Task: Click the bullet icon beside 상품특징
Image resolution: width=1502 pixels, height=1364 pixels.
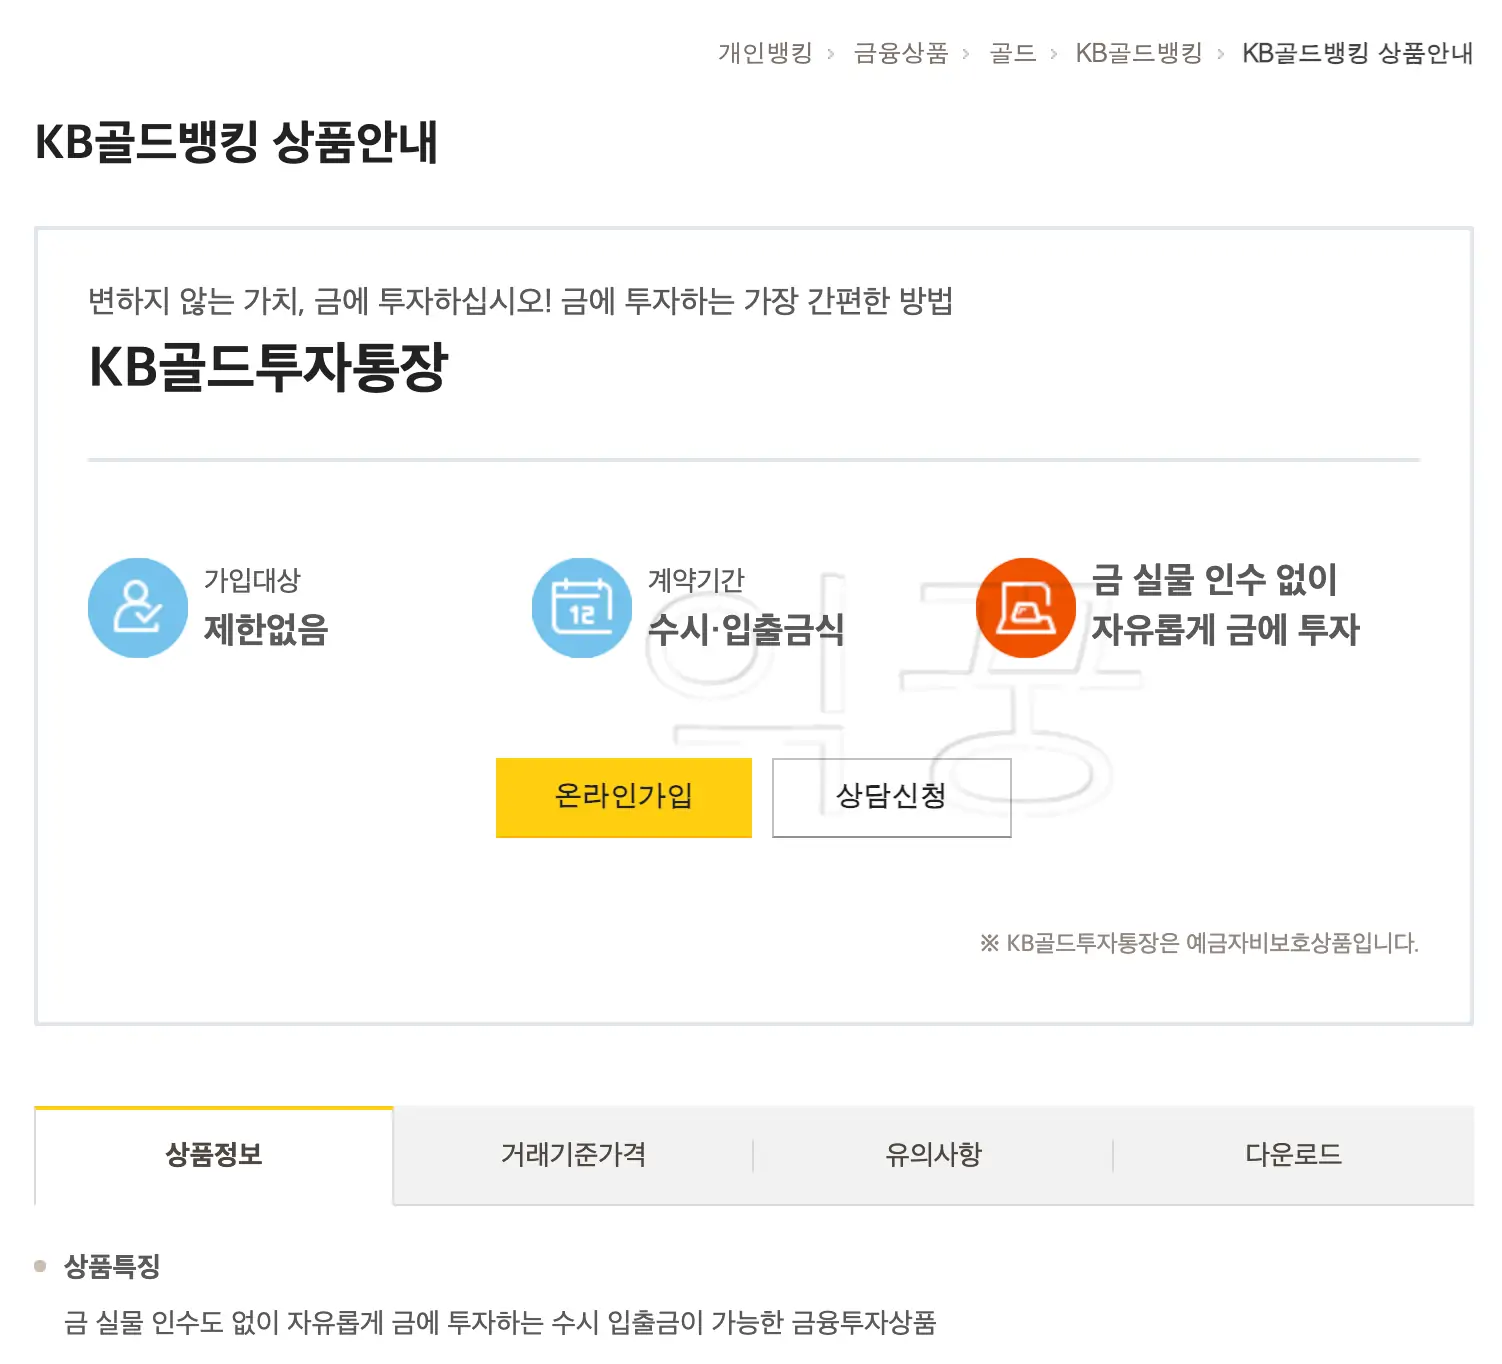Action: 39,1266
